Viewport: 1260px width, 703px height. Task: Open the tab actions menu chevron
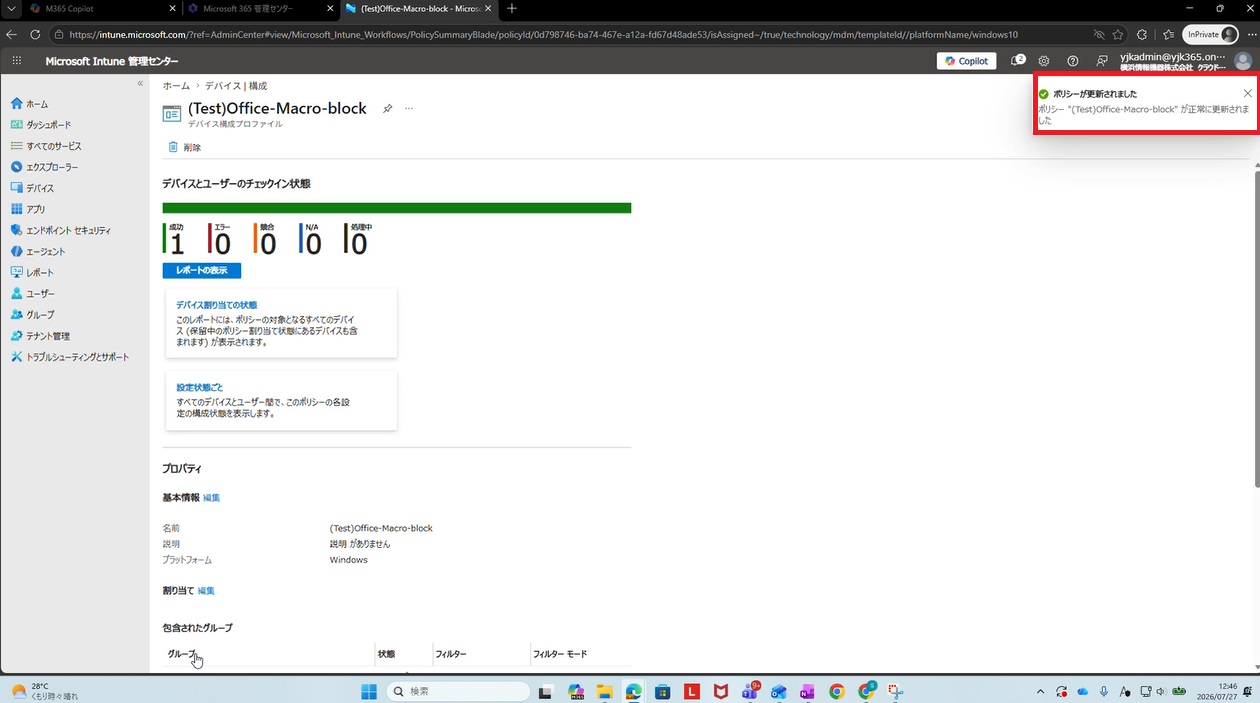10,9
